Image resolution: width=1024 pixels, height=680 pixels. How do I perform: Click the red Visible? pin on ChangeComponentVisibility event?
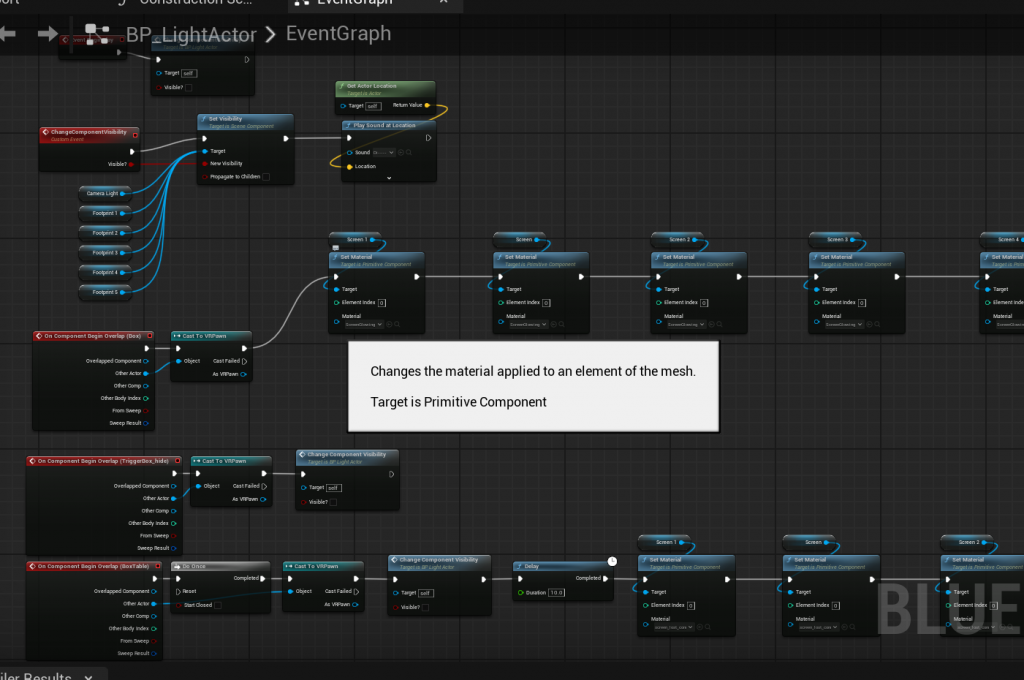click(x=131, y=165)
